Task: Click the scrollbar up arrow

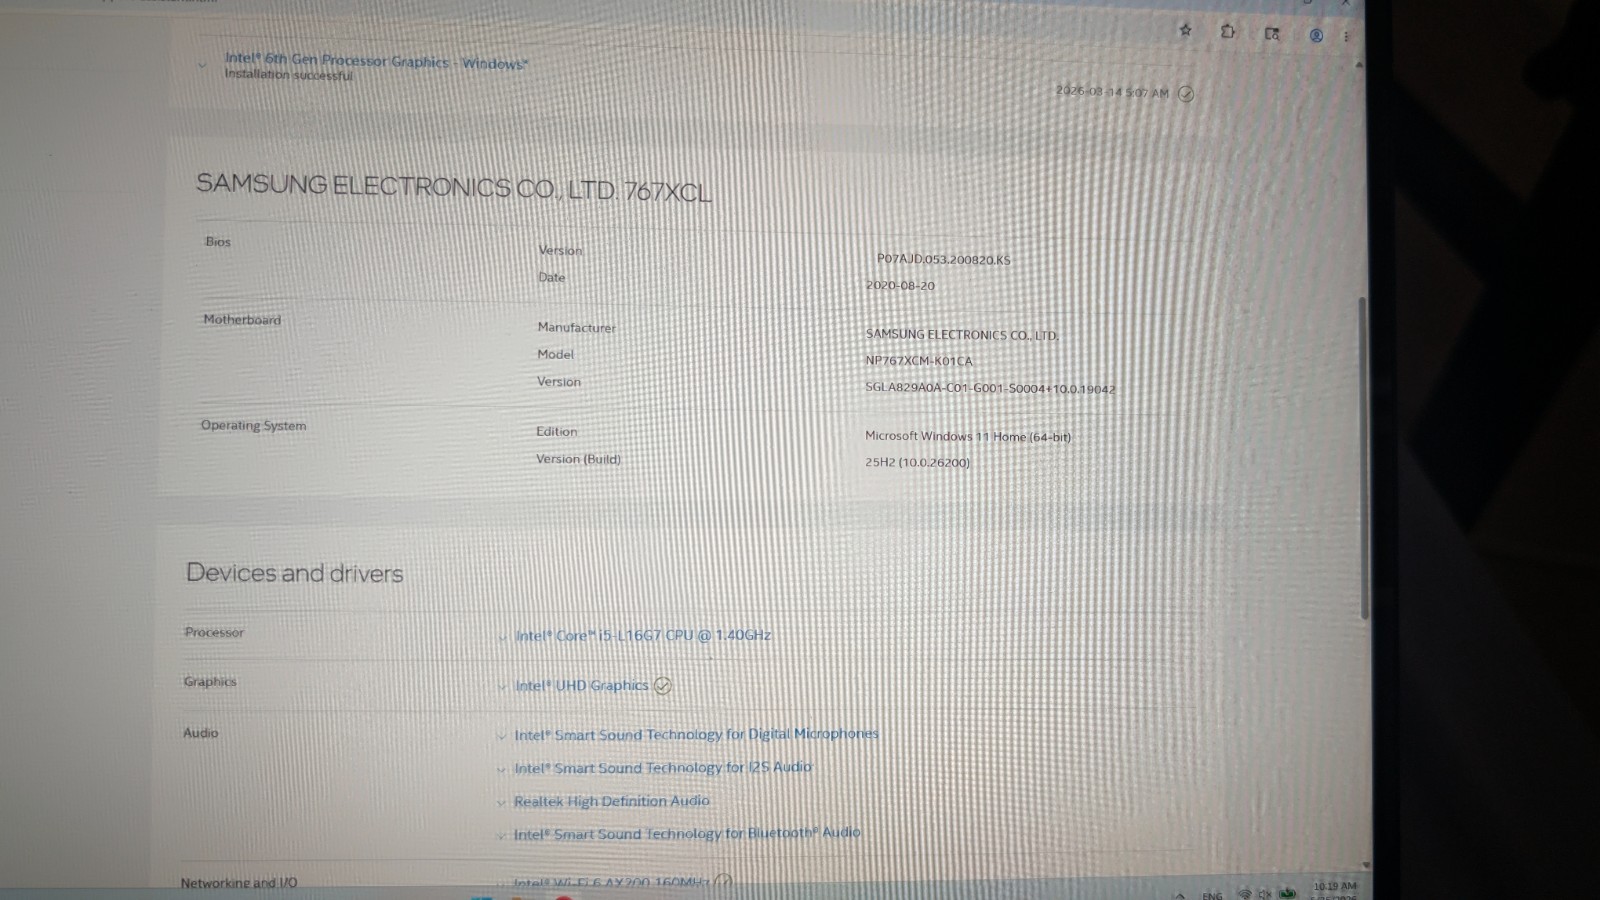Action: pos(1358,64)
